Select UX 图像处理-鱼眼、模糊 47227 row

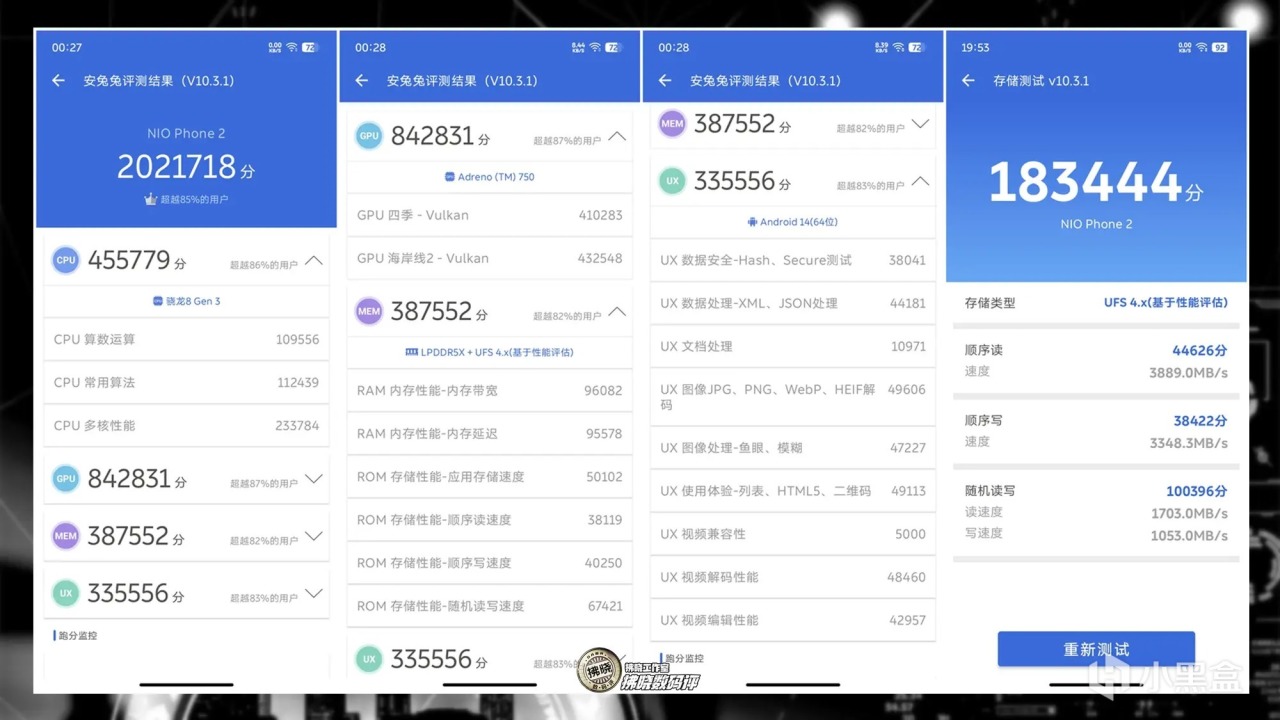[x=793, y=448]
